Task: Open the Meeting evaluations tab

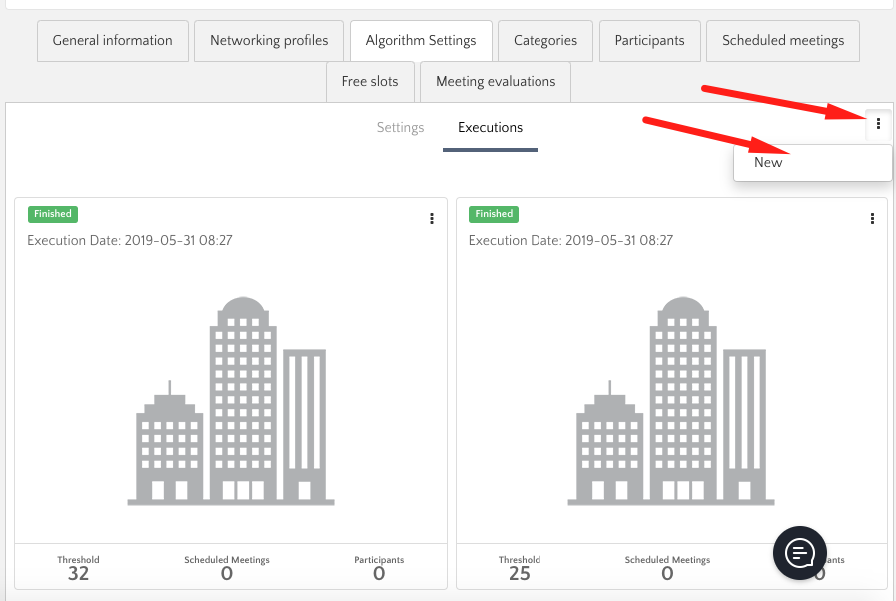Action: pos(495,82)
